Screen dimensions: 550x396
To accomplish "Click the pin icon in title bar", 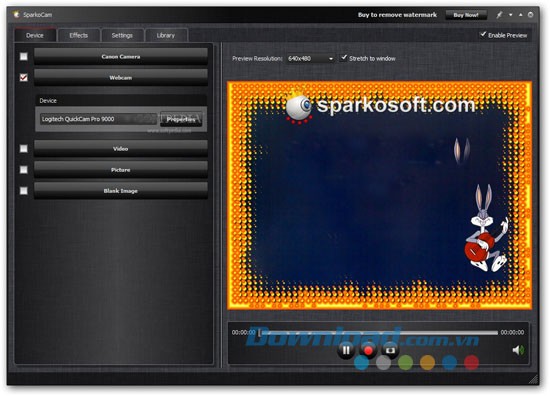I will 499,15.
